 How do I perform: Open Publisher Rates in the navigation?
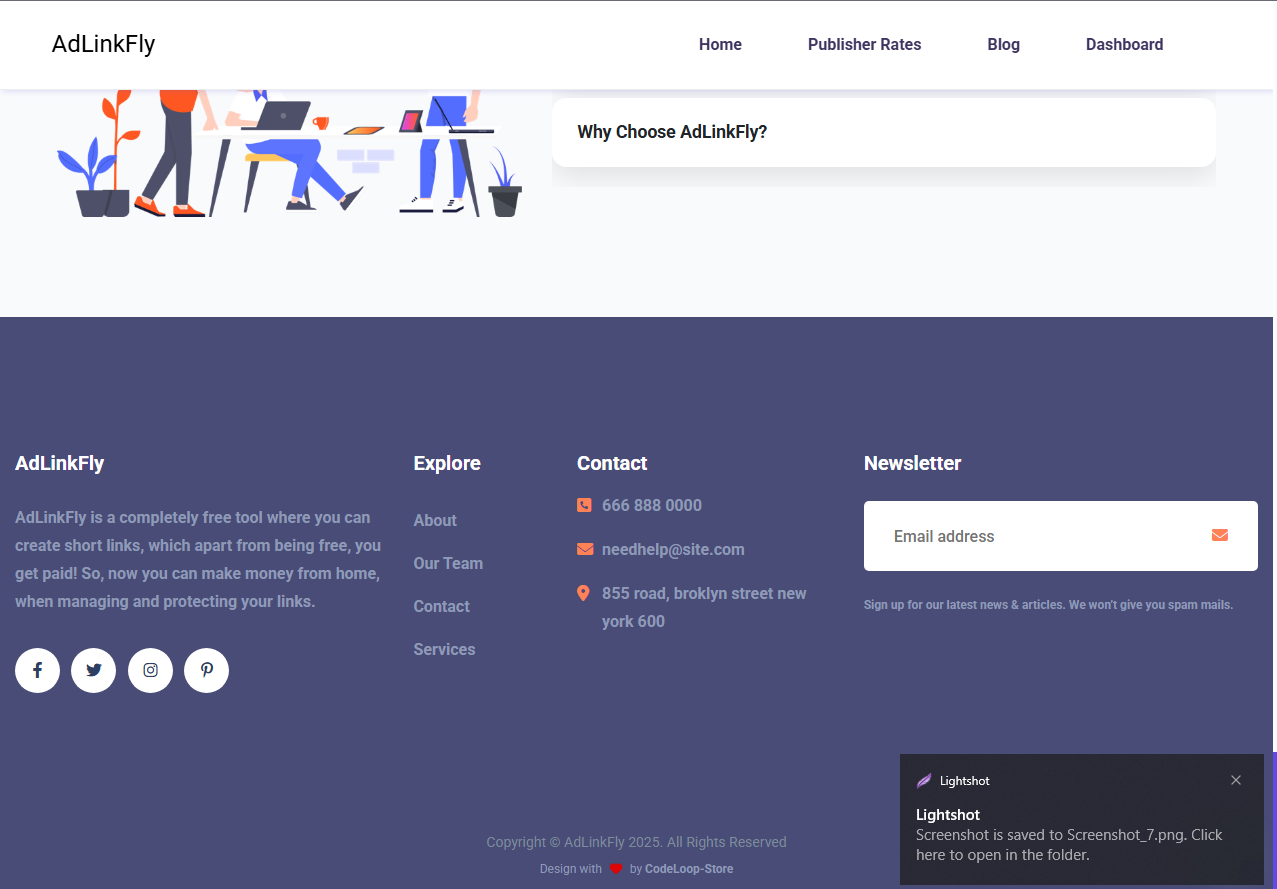pyautogui.click(x=865, y=44)
